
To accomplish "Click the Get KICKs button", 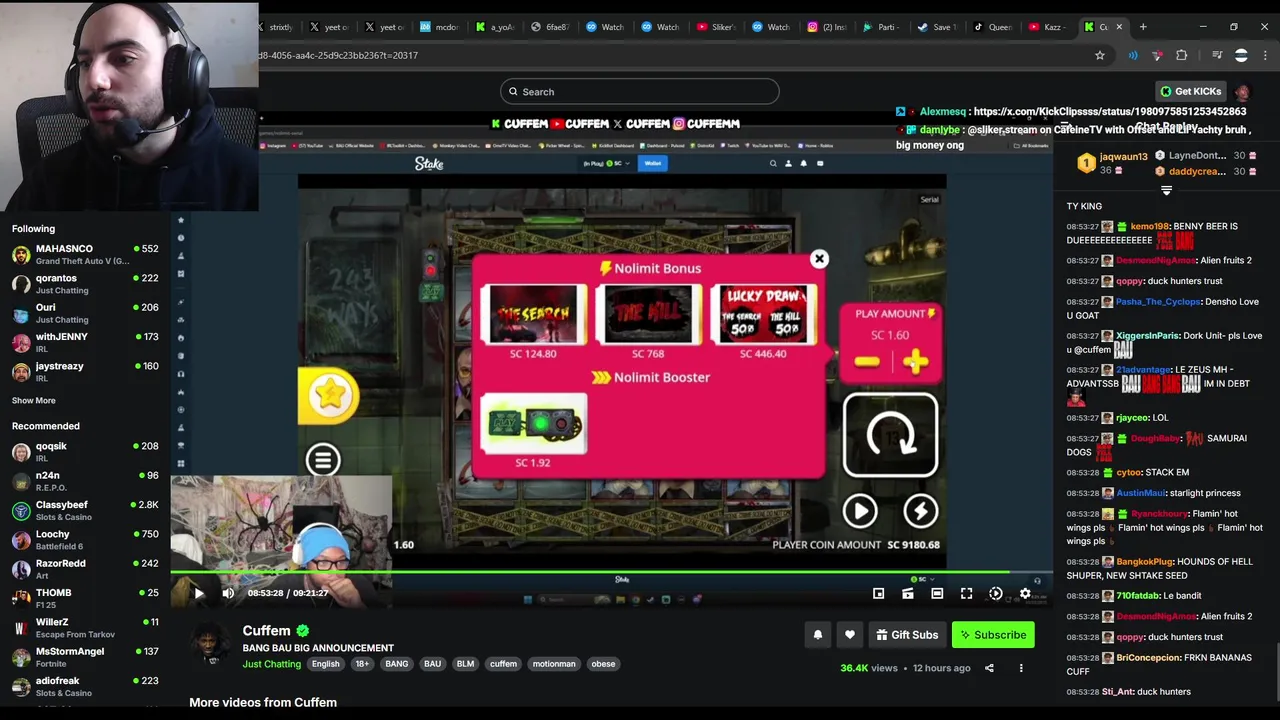I will click(1190, 91).
